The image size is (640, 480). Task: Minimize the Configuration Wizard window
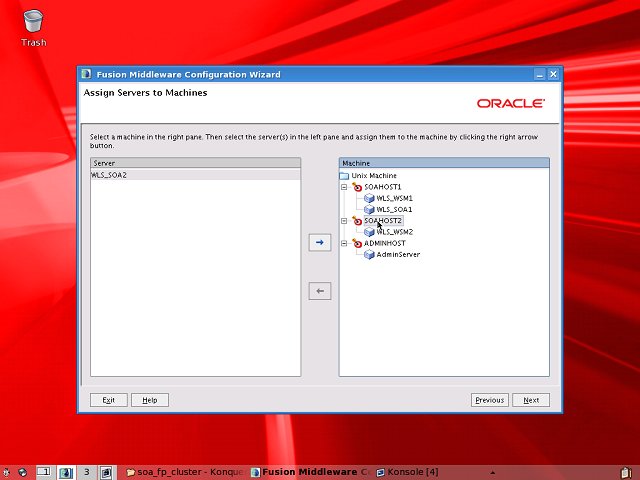coord(540,74)
